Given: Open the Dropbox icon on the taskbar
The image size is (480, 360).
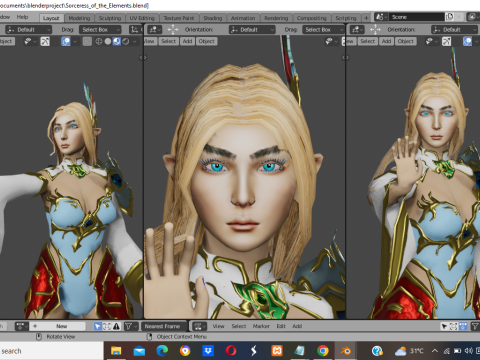Looking at the screenshot, I should click(208, 351).
